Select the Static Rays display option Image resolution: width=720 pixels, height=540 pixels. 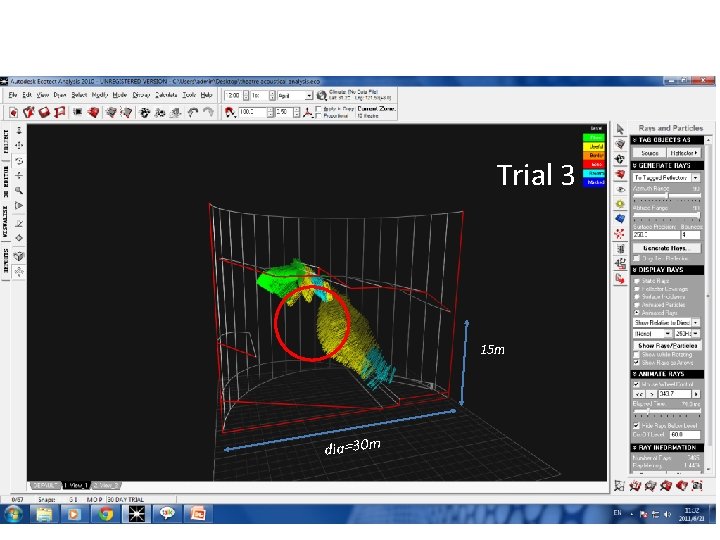tap(636, 281)
